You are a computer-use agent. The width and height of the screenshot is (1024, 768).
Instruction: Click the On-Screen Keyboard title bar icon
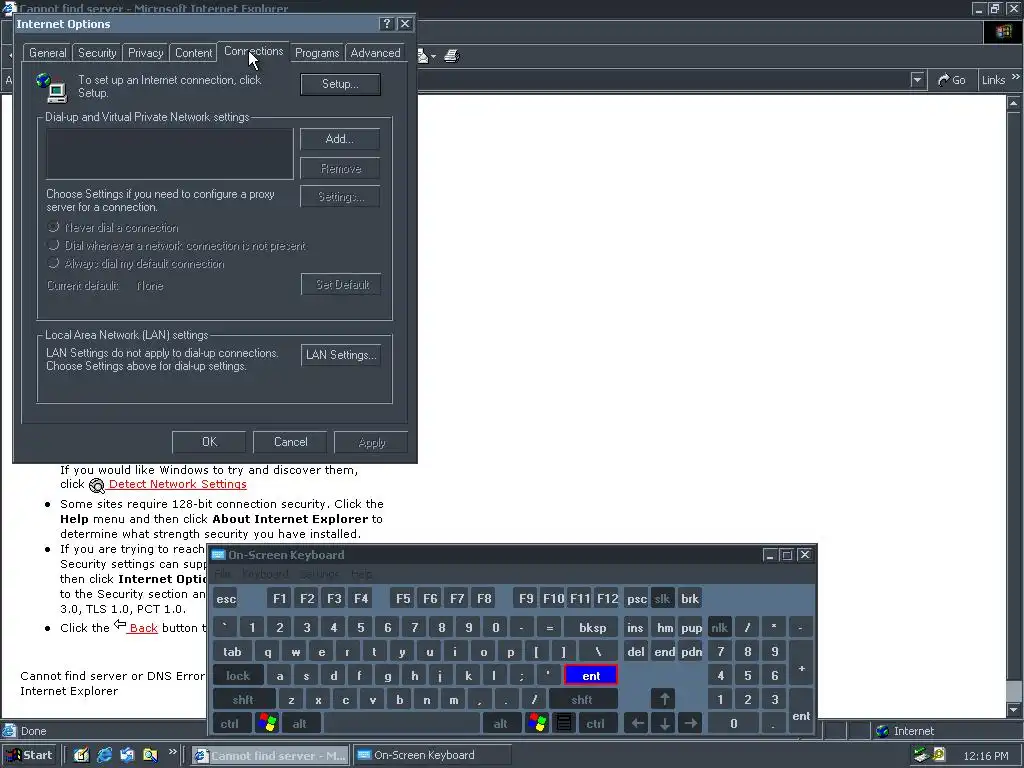(x=218, y=554)
